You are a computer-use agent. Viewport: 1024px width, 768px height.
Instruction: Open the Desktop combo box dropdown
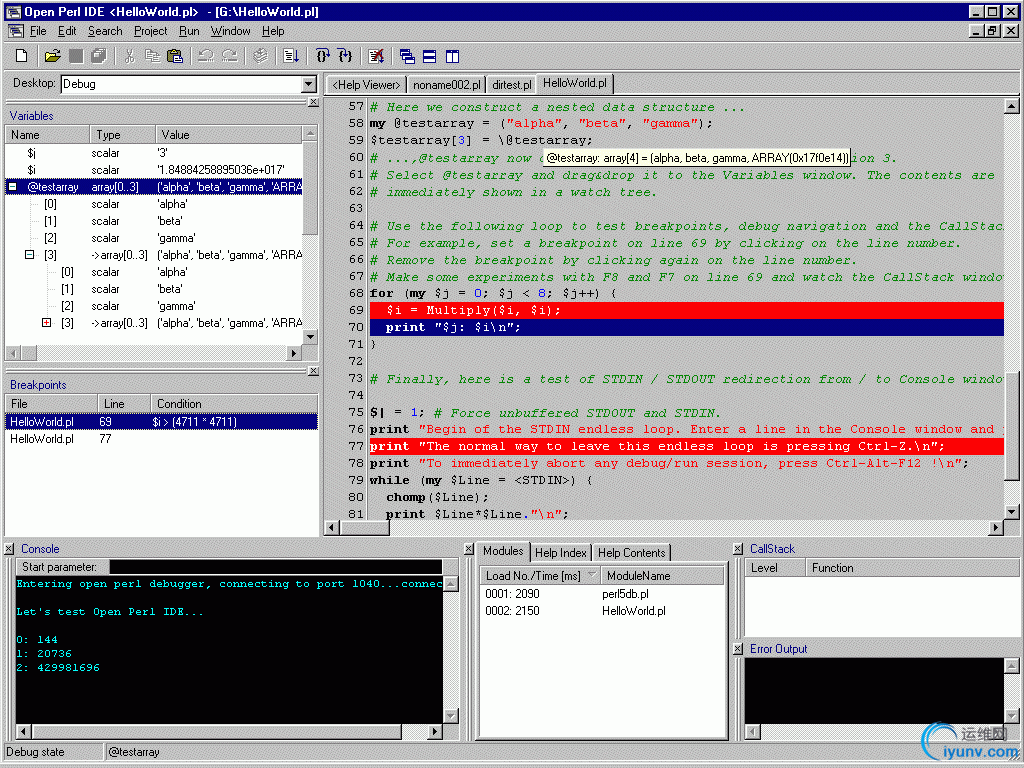(309, 84)
